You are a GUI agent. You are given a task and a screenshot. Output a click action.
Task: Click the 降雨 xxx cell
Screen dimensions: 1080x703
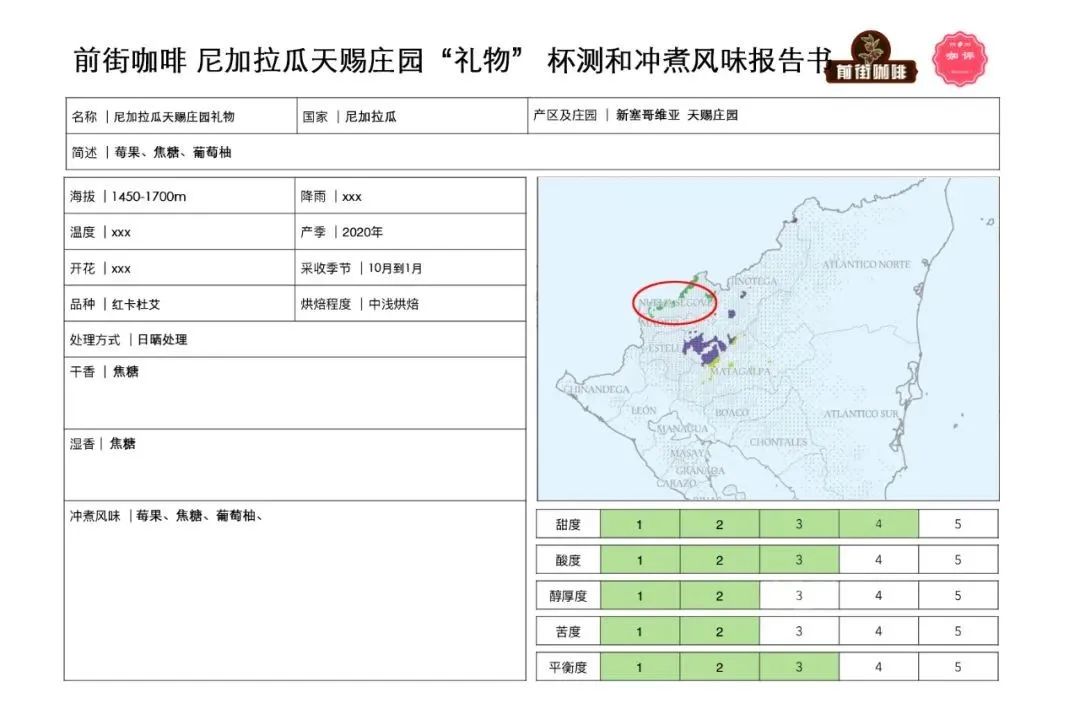click(x=410, y=196)
